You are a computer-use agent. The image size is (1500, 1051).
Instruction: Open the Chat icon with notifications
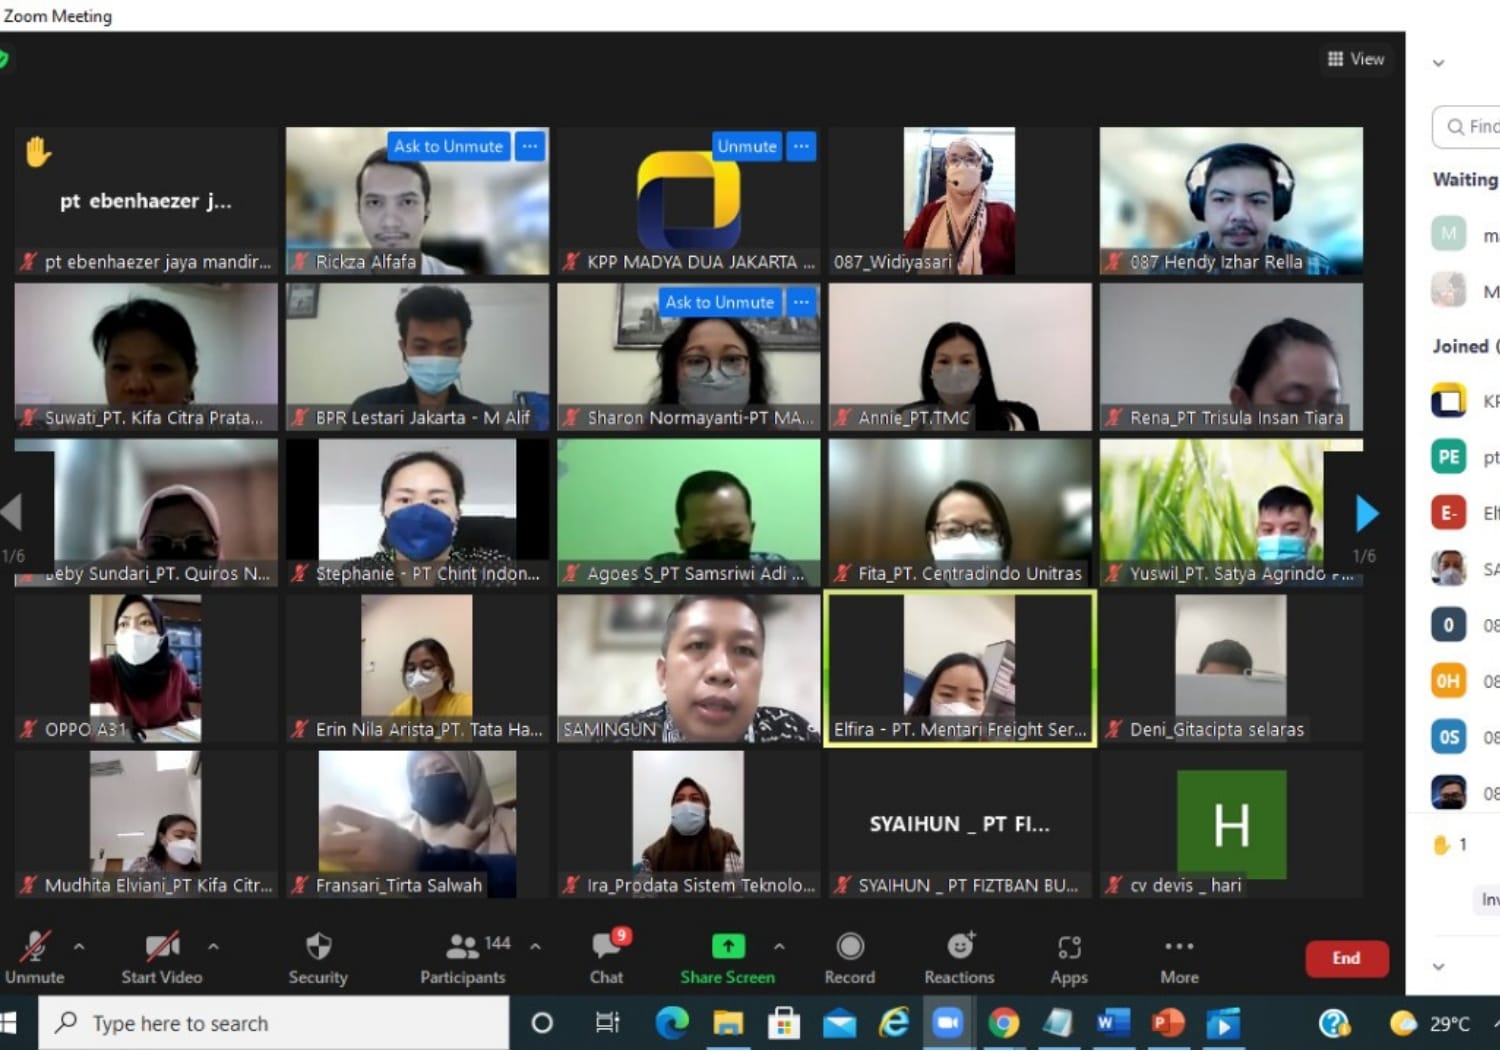pyautogui.click(x=606, y=947)
